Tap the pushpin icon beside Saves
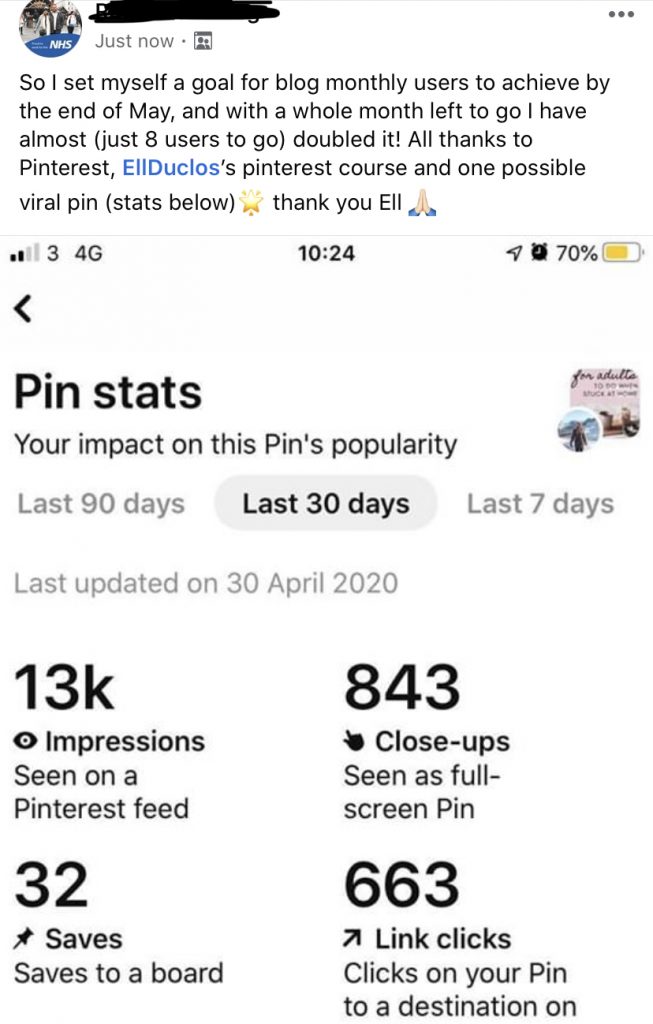653x1024 pixels. [24, 939]
